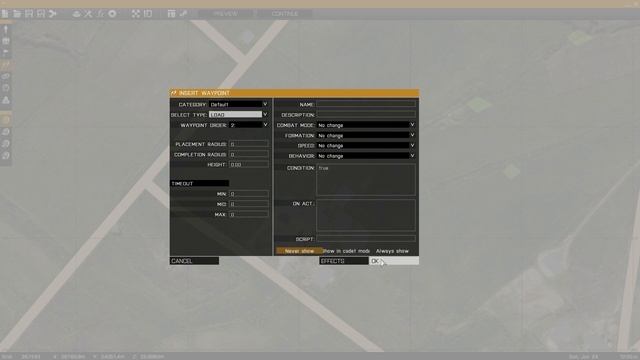
Task: Click the merge arrow icon in toolbar
Action: [53, 13]
